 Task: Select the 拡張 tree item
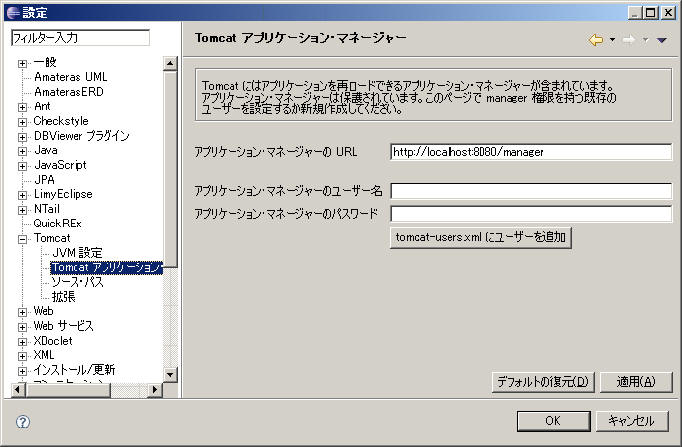[63, 296]
